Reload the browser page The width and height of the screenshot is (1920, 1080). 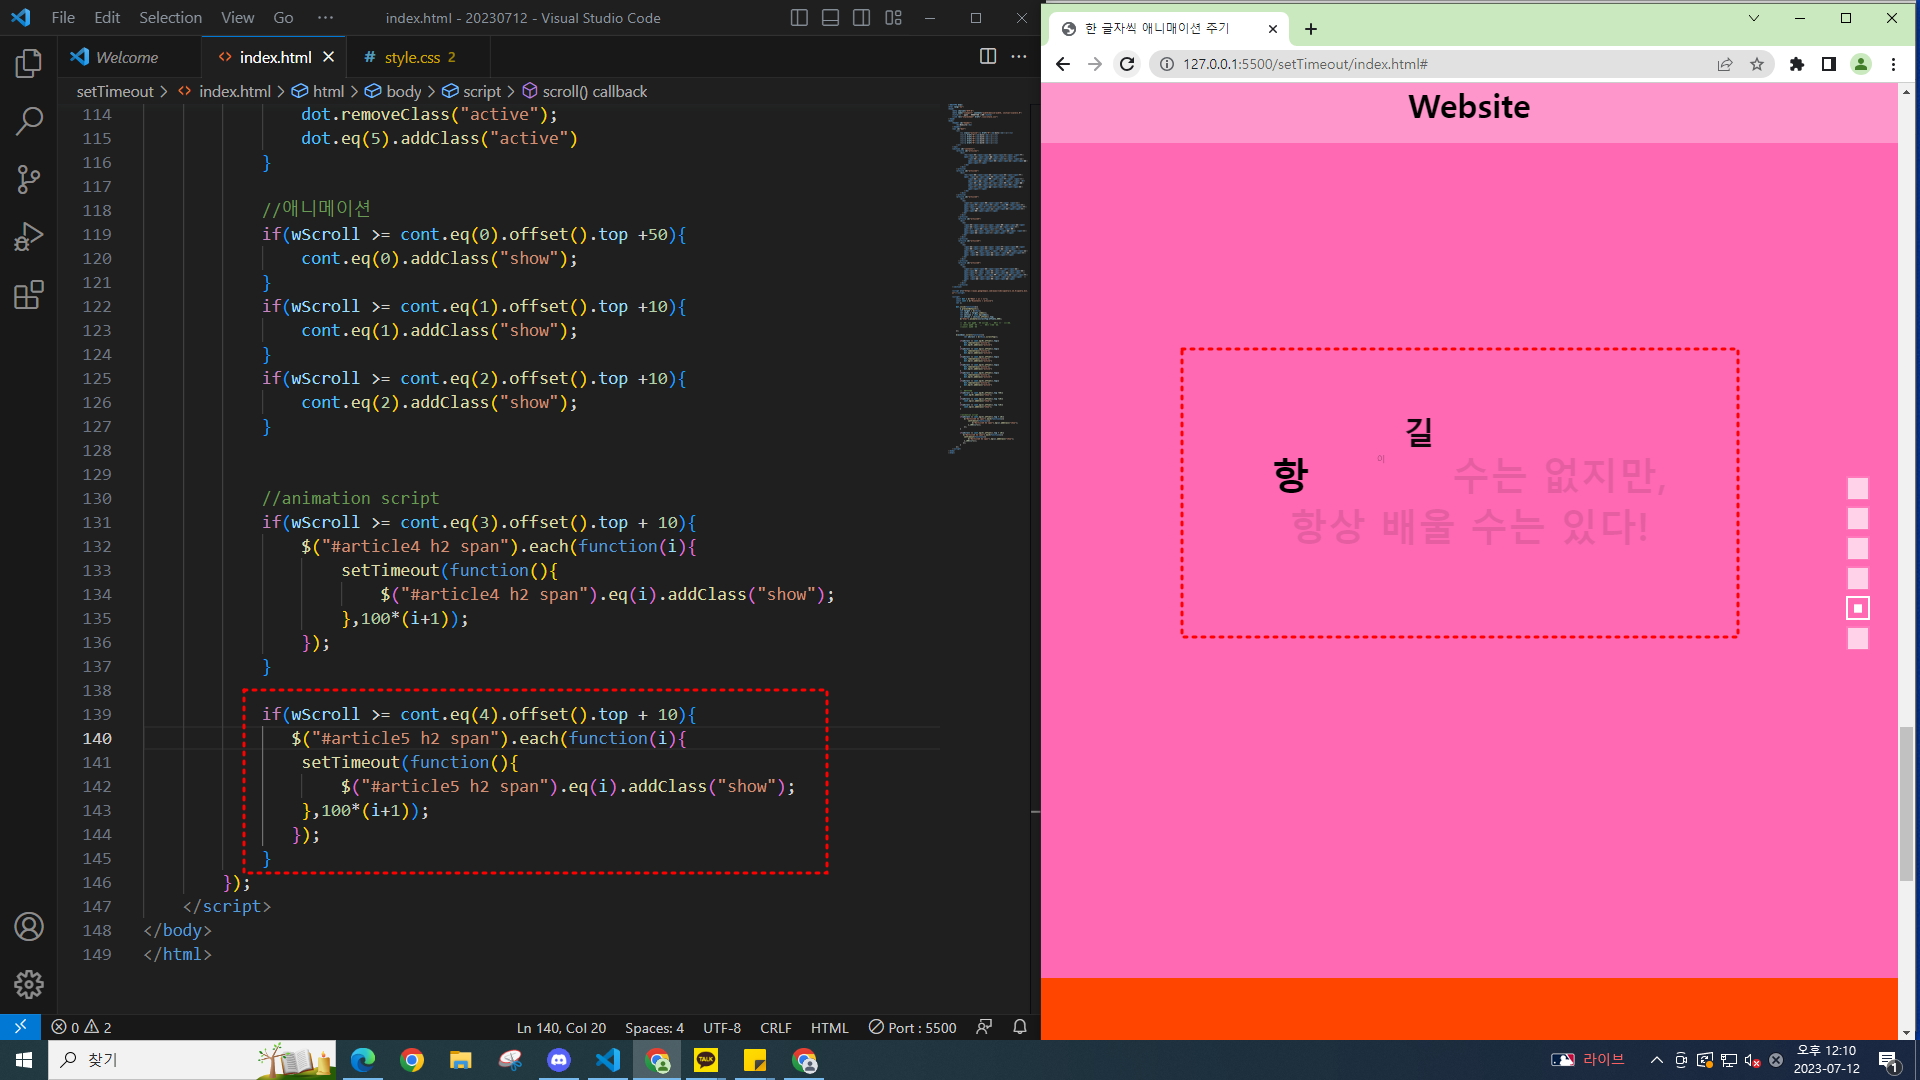pyautogui.click(x=1127, y=64)
